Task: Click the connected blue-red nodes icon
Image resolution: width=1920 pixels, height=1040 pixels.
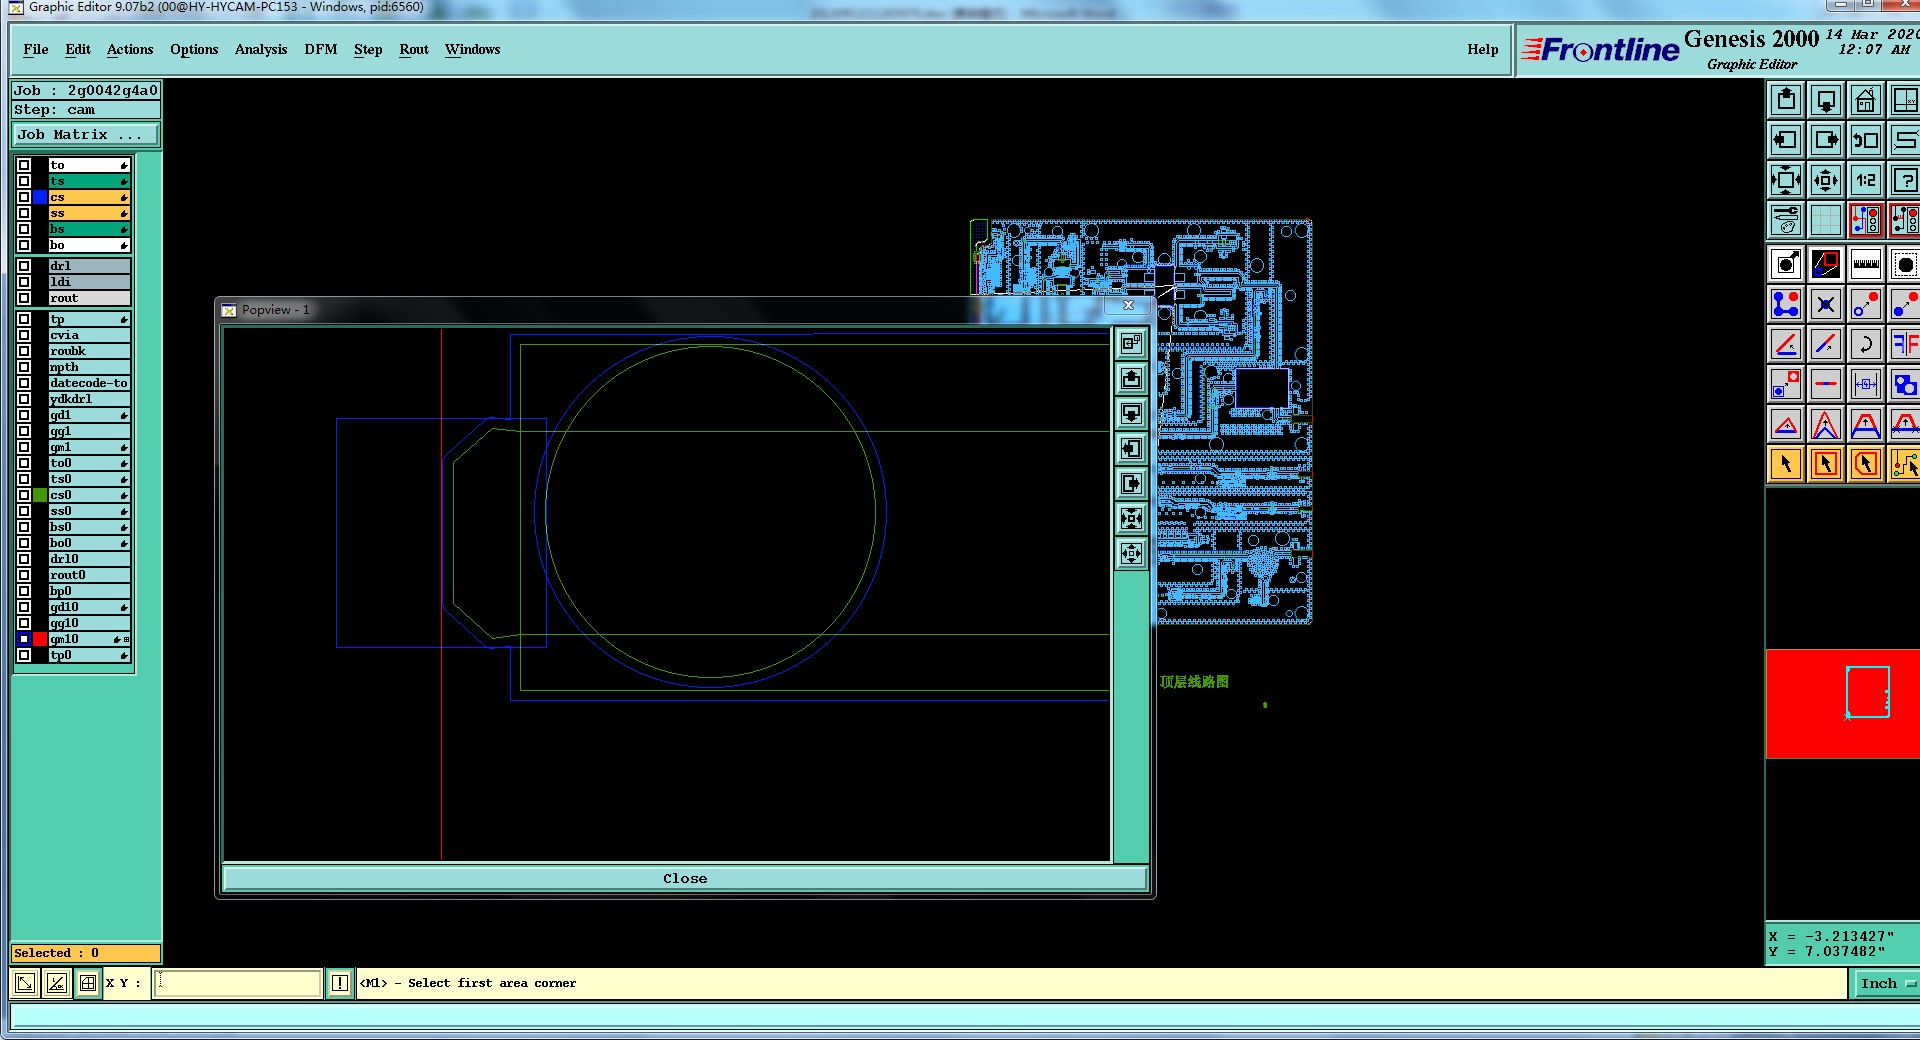Action: [1786, 304]
